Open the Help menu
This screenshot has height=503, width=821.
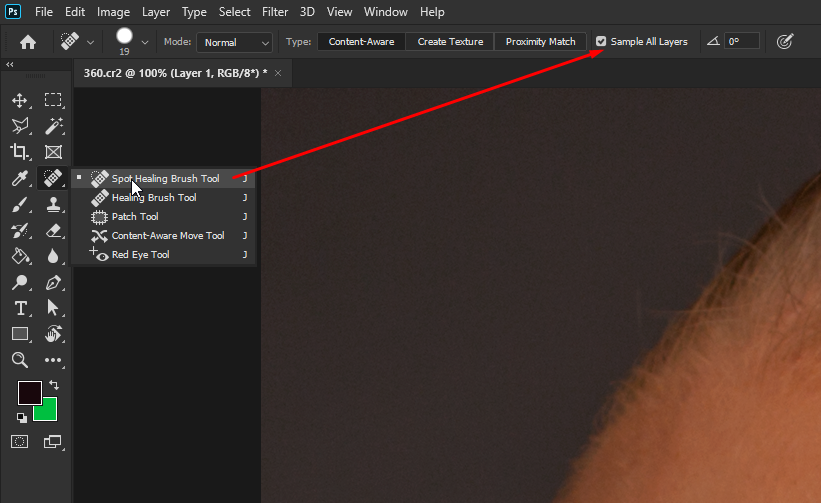point(432,12)
